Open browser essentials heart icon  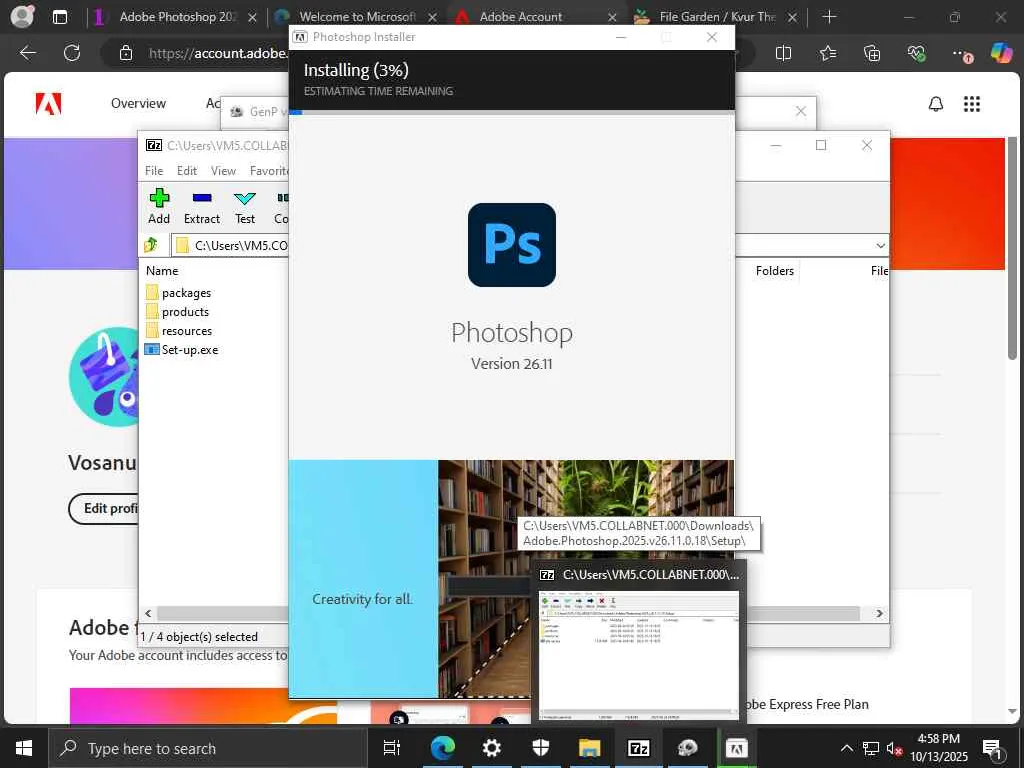point(916,53)
